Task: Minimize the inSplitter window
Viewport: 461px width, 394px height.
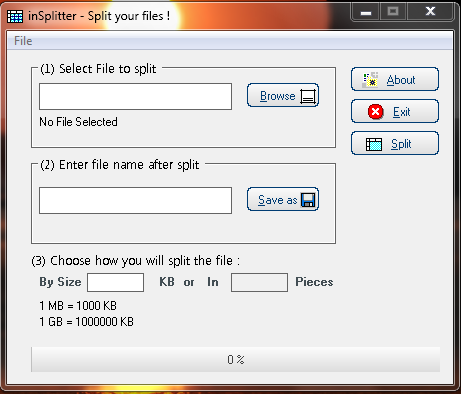Action: (x=366, y=12)
